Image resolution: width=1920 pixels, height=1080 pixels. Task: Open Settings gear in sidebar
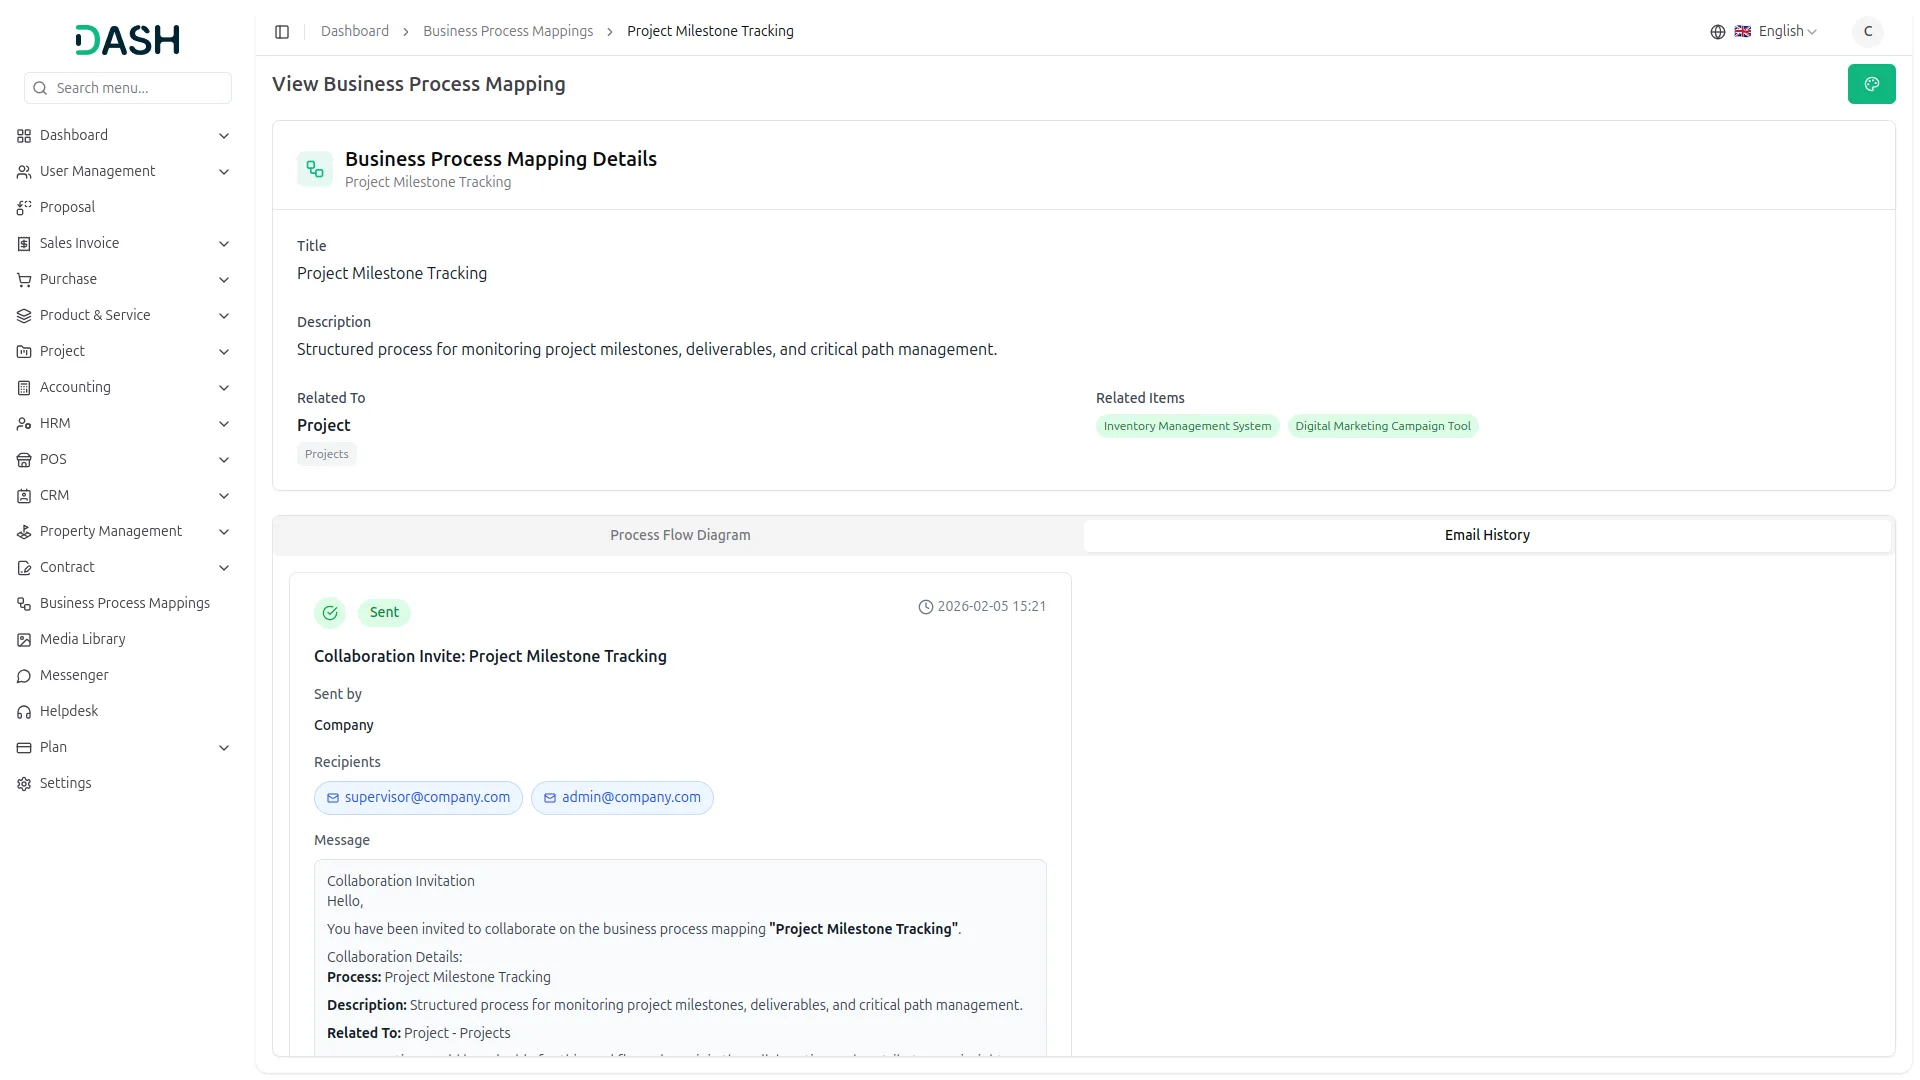tap(24, 784)
